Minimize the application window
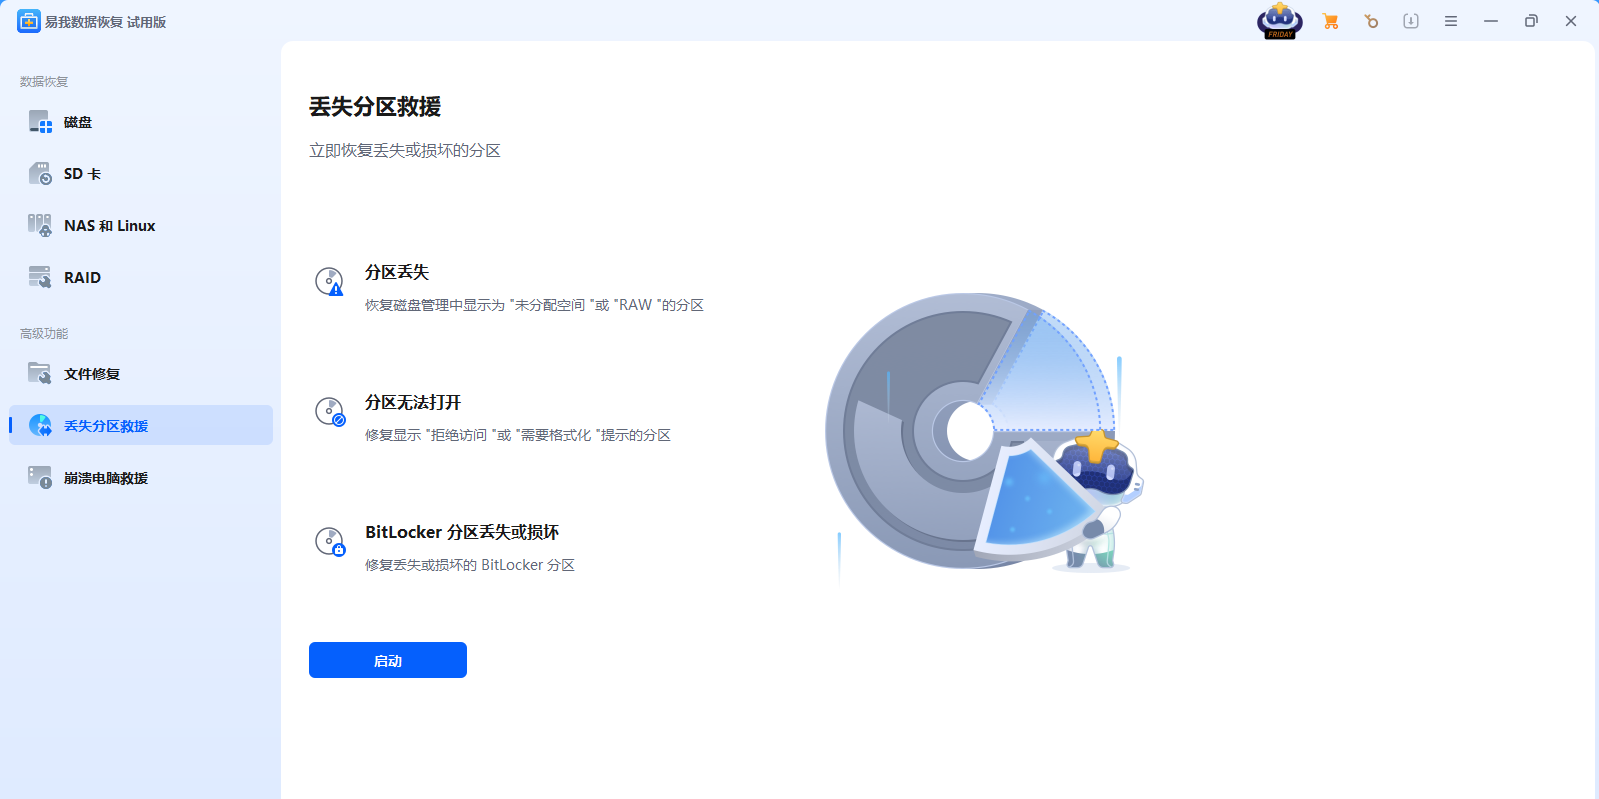 [1491, 21]
